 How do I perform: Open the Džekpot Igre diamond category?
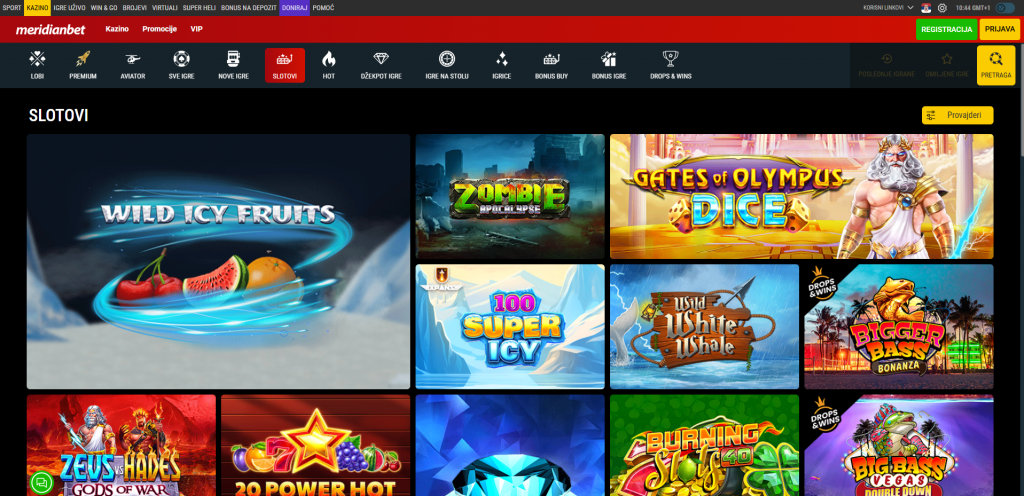[381, 65]
